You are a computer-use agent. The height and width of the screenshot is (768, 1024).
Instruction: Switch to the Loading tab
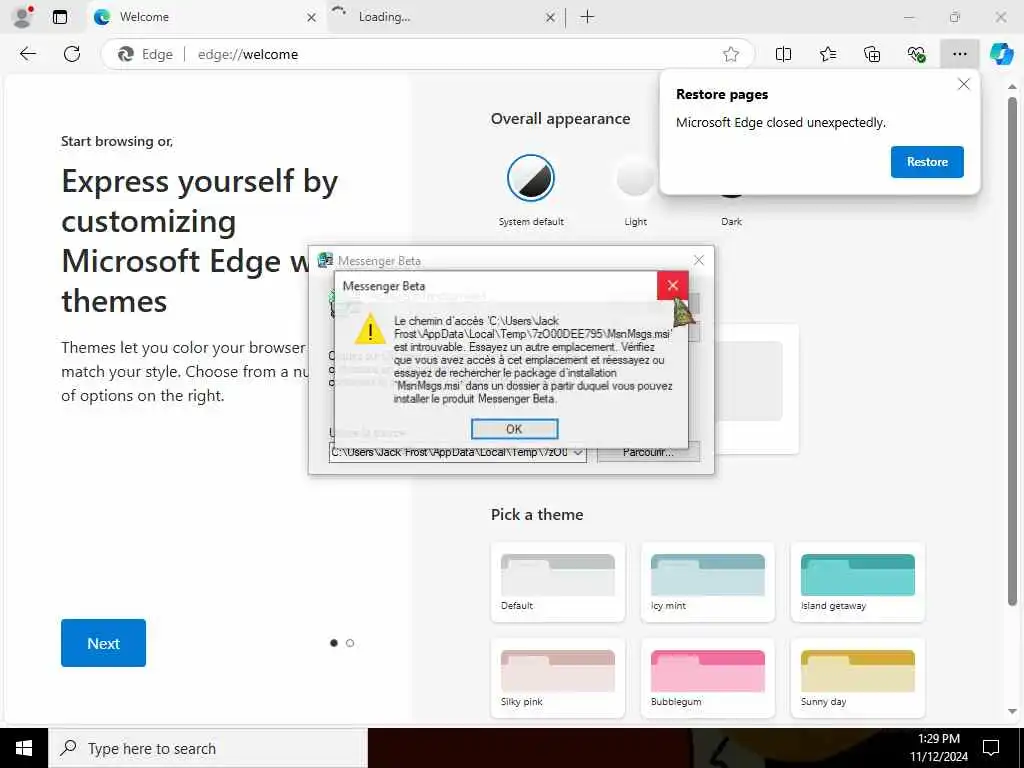tap(444, 17)
